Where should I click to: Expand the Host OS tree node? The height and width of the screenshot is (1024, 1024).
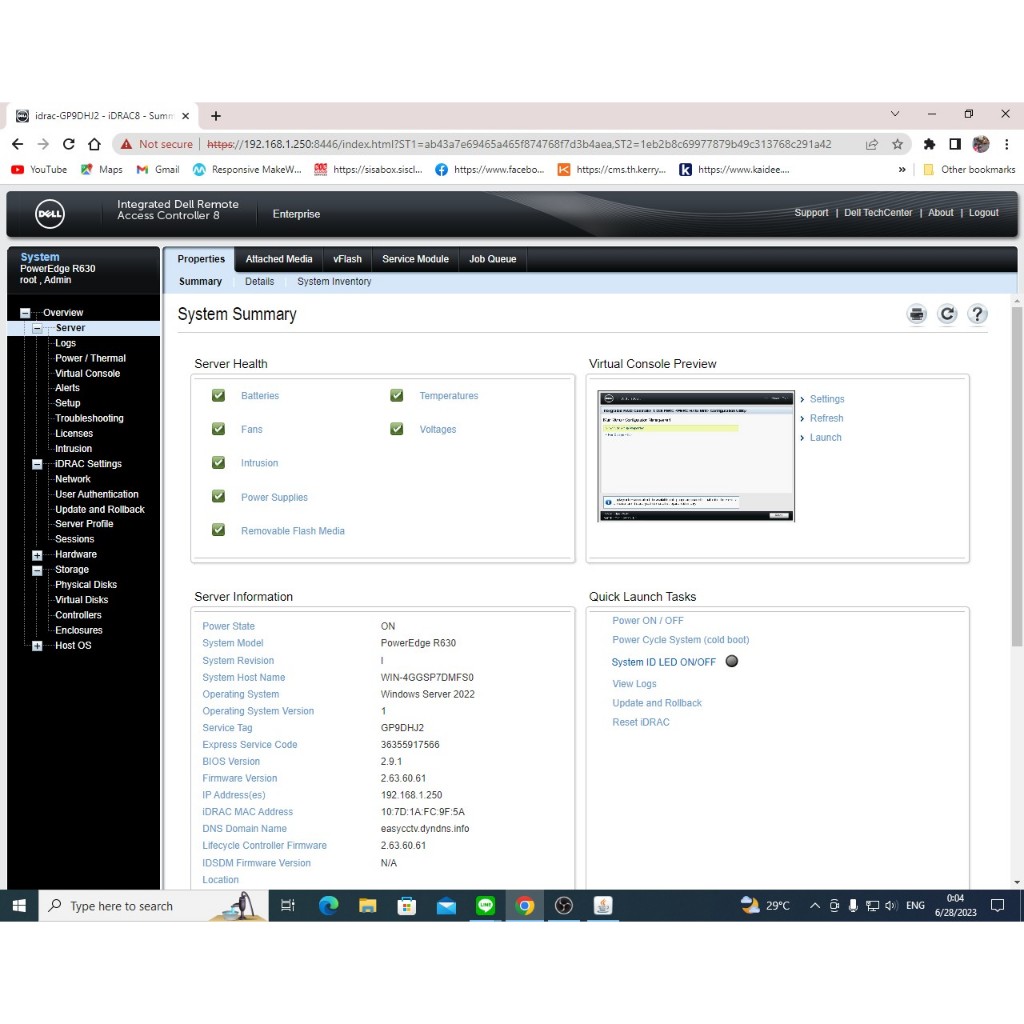point(38,646)
